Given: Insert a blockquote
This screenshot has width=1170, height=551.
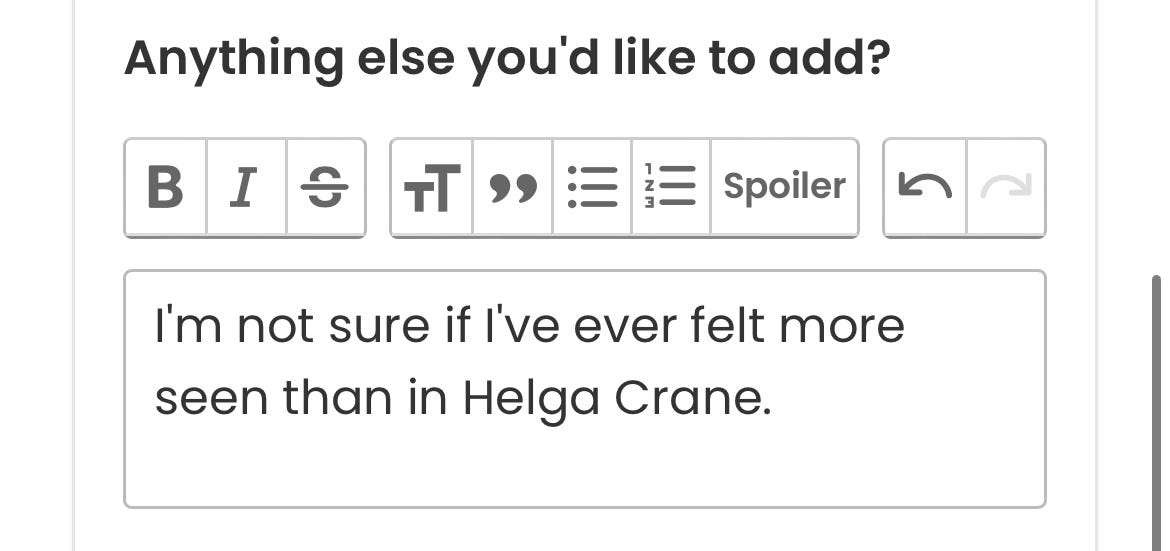Looking at the screenshot, I should click(x=513, y=187).
